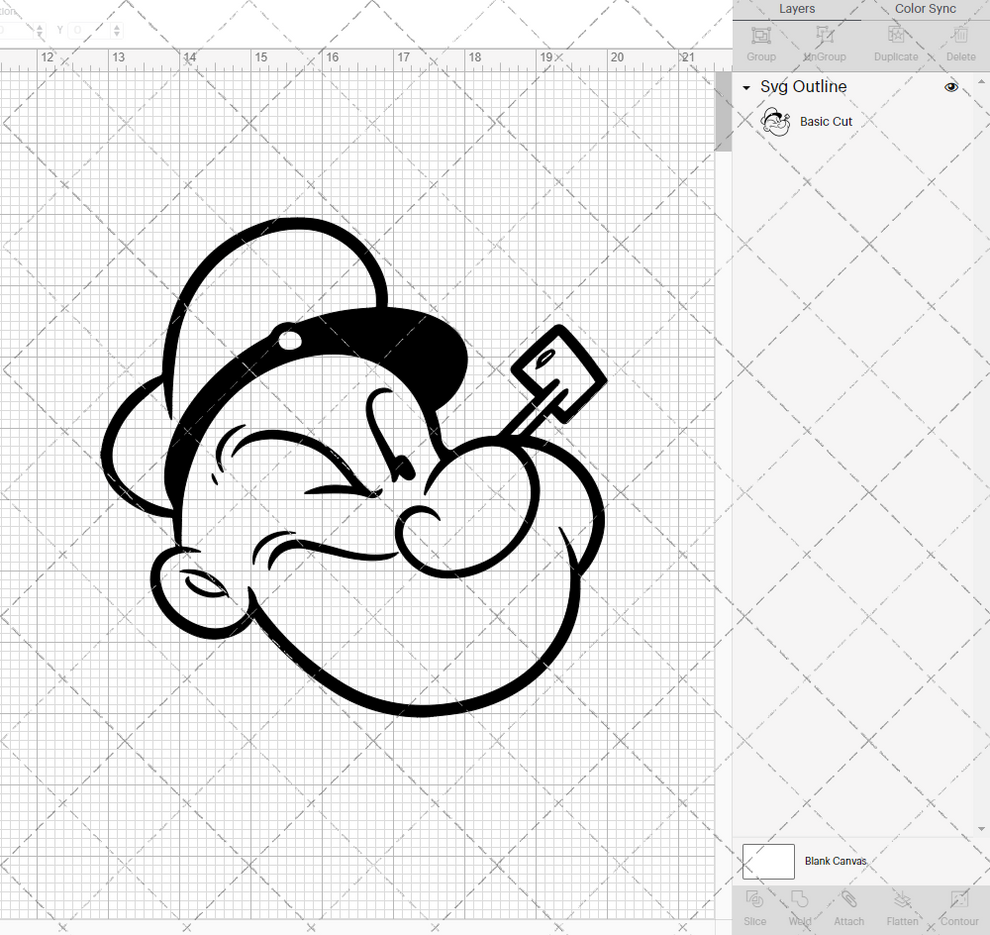This screenshot has width=990, height=935.
Task: Open the Contour tool
Action: point(960,908)
